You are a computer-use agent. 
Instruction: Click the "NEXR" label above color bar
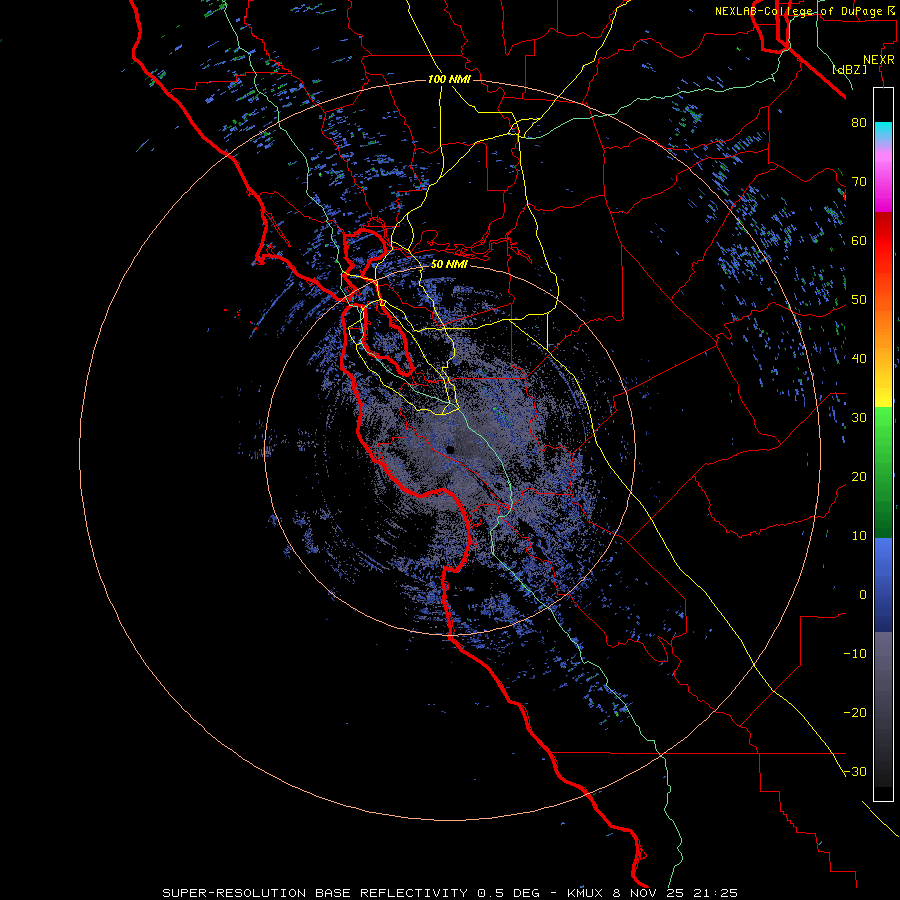point(879,60)
